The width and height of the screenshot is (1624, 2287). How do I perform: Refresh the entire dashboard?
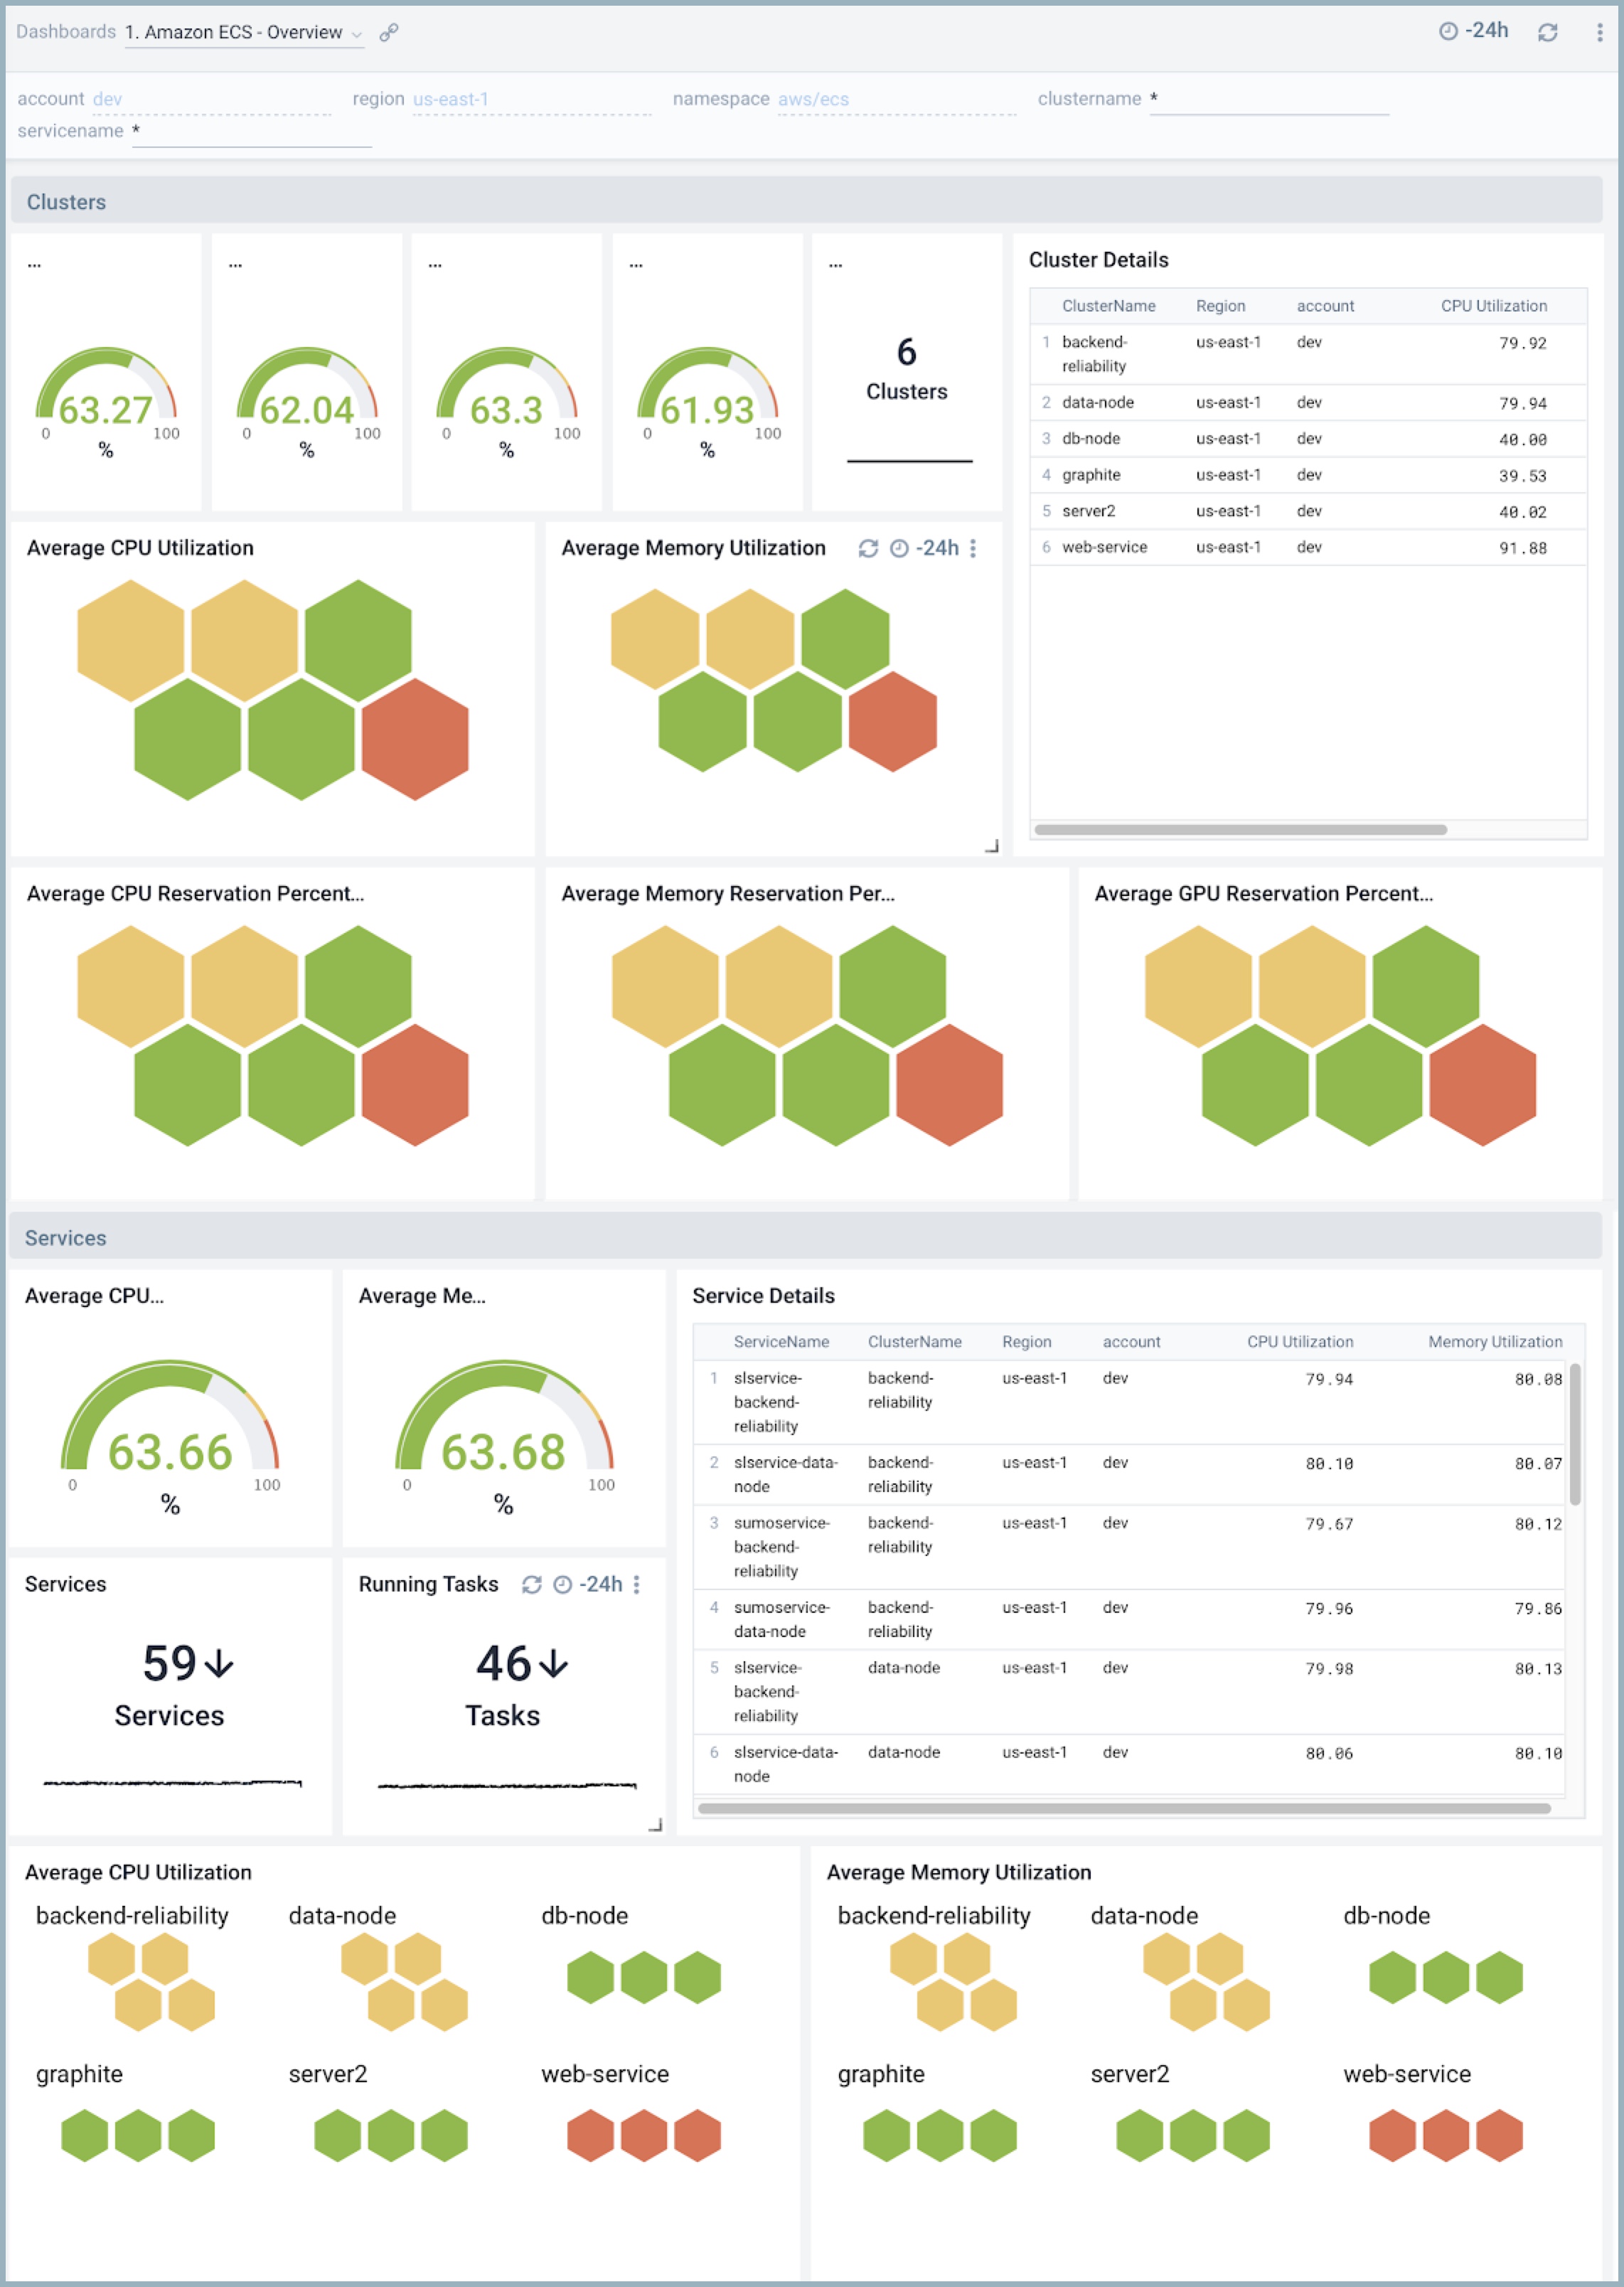(x=1546, y=32)
